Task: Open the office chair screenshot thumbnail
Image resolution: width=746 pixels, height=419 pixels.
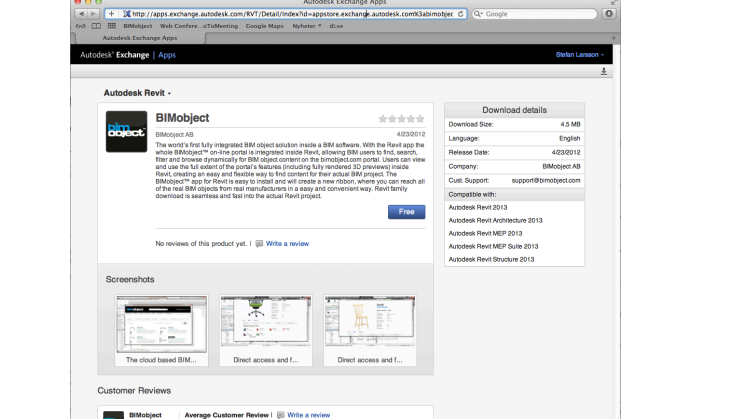Action: (265, 322)
